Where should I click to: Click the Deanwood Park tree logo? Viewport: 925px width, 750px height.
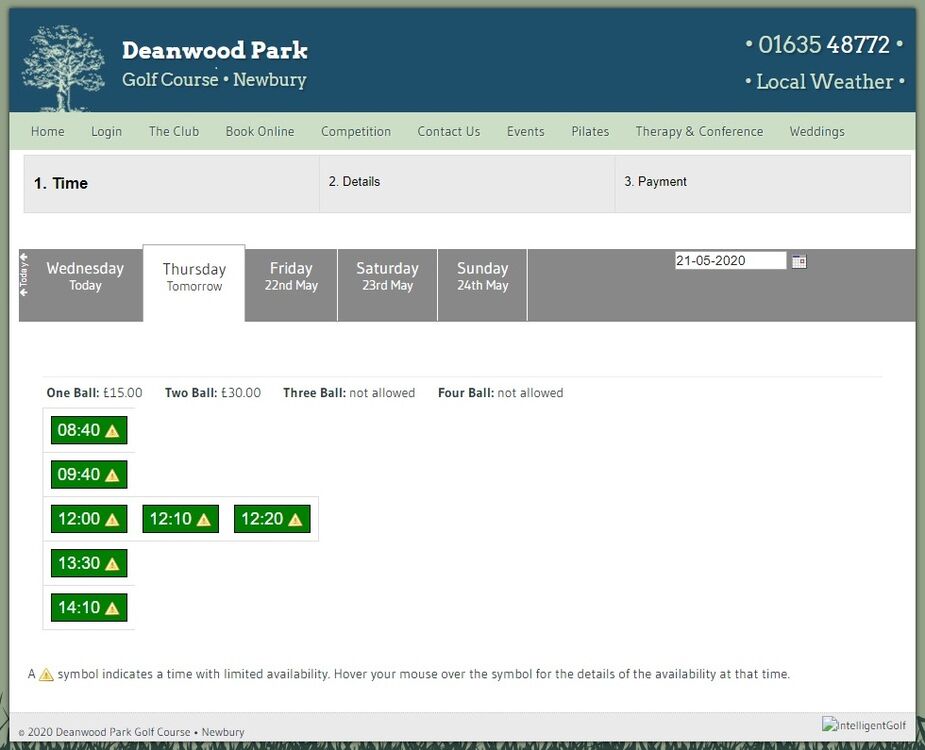pos(63,67)
